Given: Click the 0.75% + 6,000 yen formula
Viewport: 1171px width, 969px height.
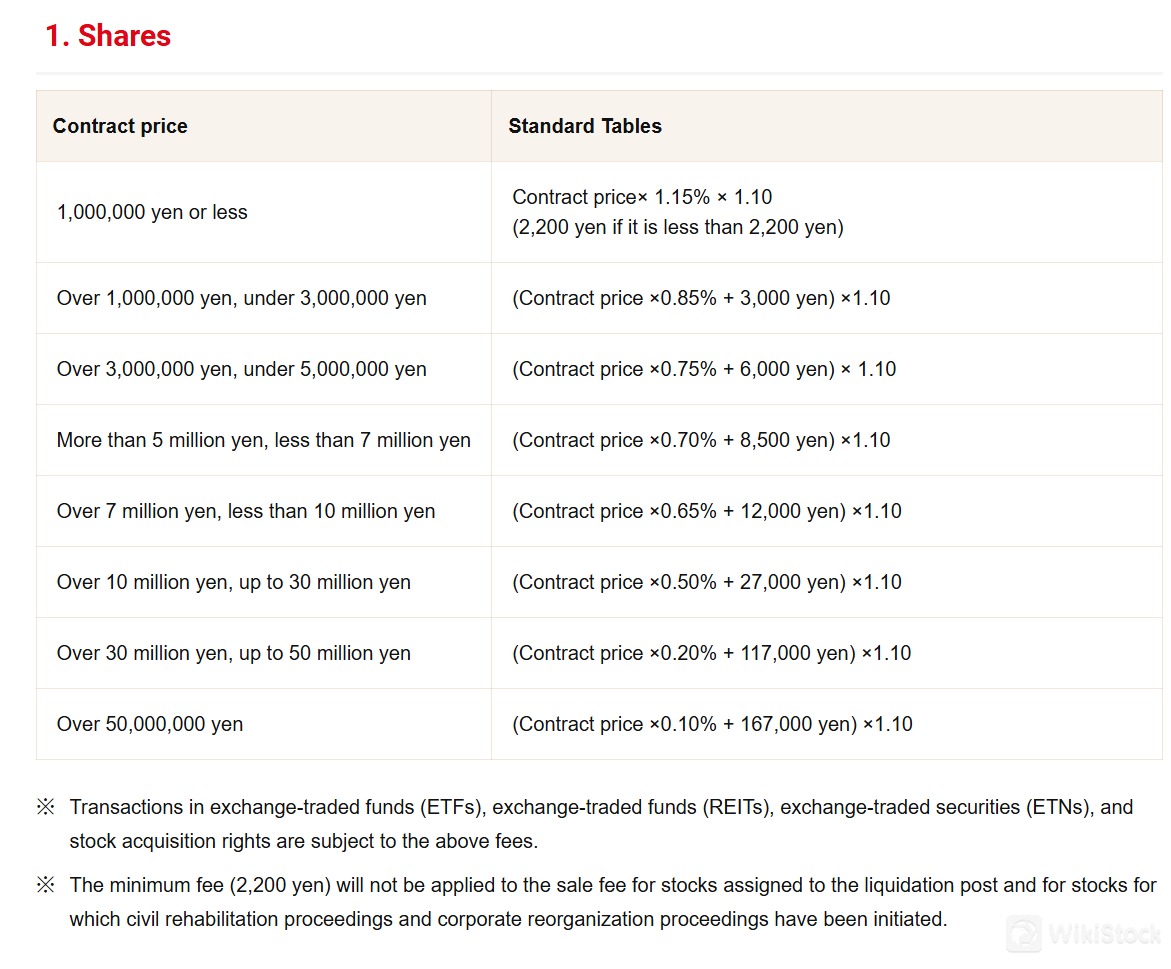Looking at the screenshot, I should (704, 369).
